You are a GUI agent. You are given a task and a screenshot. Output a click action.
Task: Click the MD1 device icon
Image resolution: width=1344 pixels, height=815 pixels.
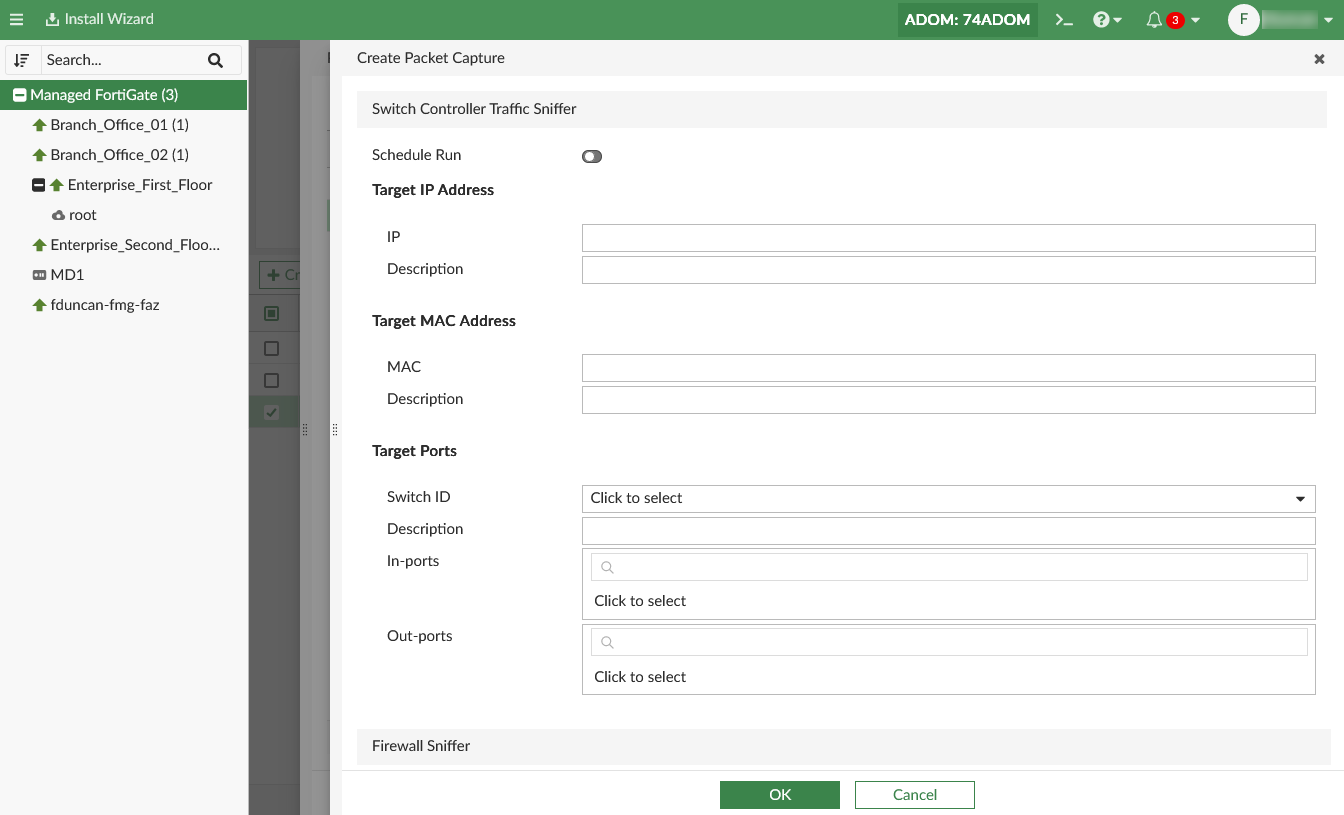(40, 275)
